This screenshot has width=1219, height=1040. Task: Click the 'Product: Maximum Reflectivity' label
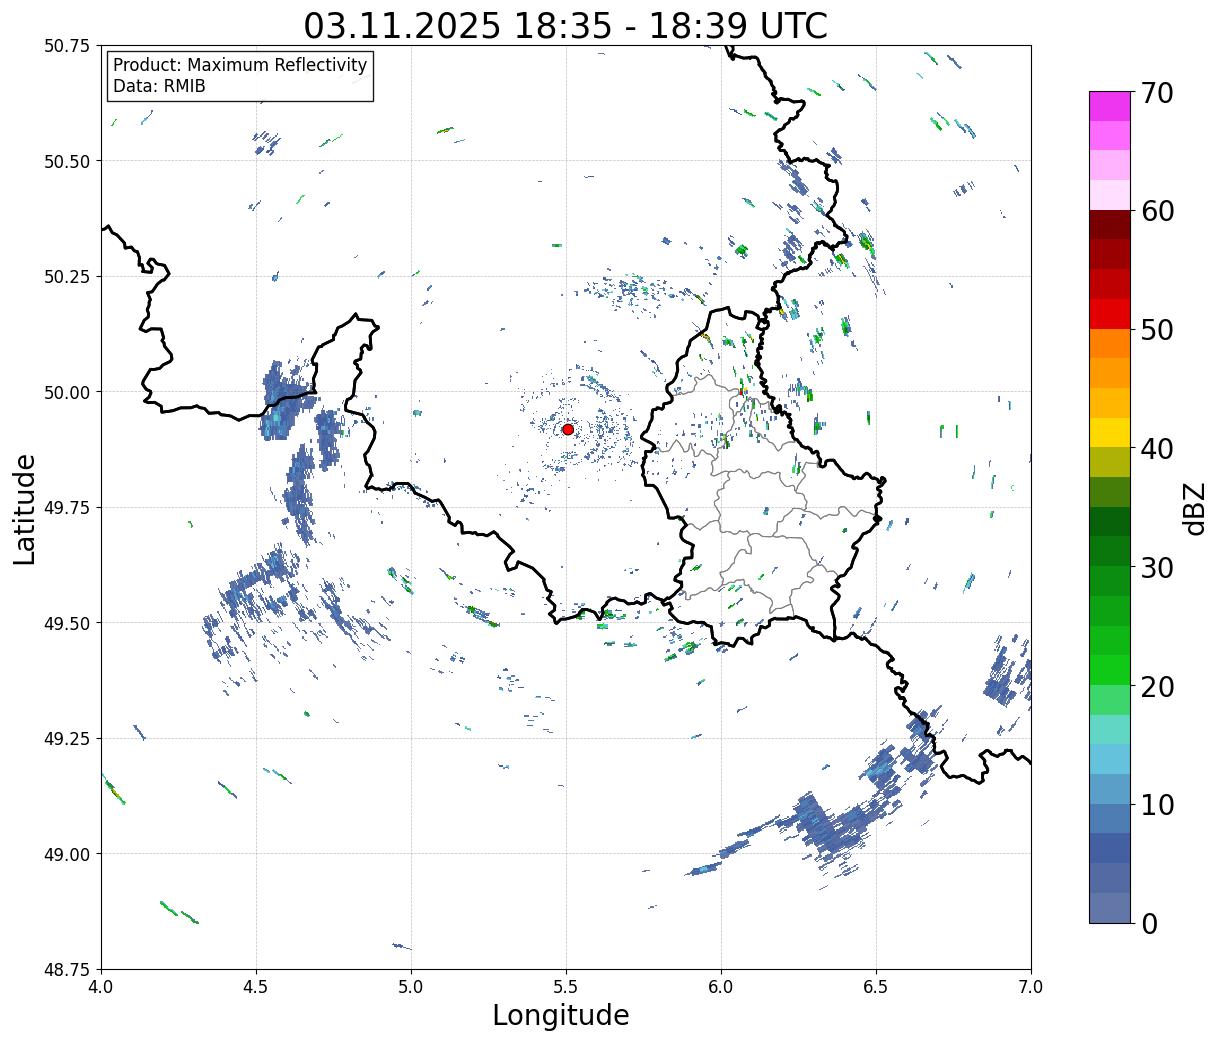click(240, 66)
